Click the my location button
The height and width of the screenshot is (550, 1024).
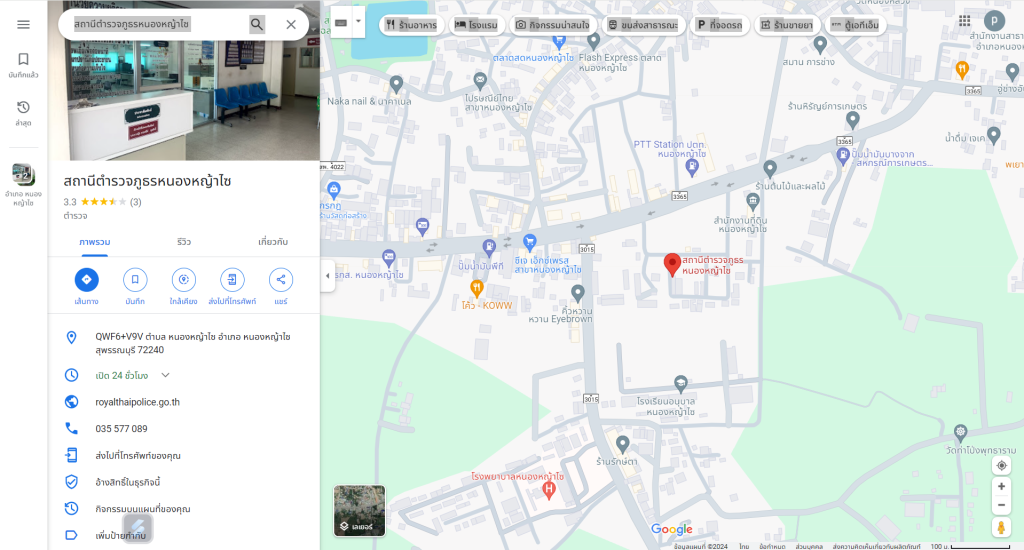coord(1001,466)
